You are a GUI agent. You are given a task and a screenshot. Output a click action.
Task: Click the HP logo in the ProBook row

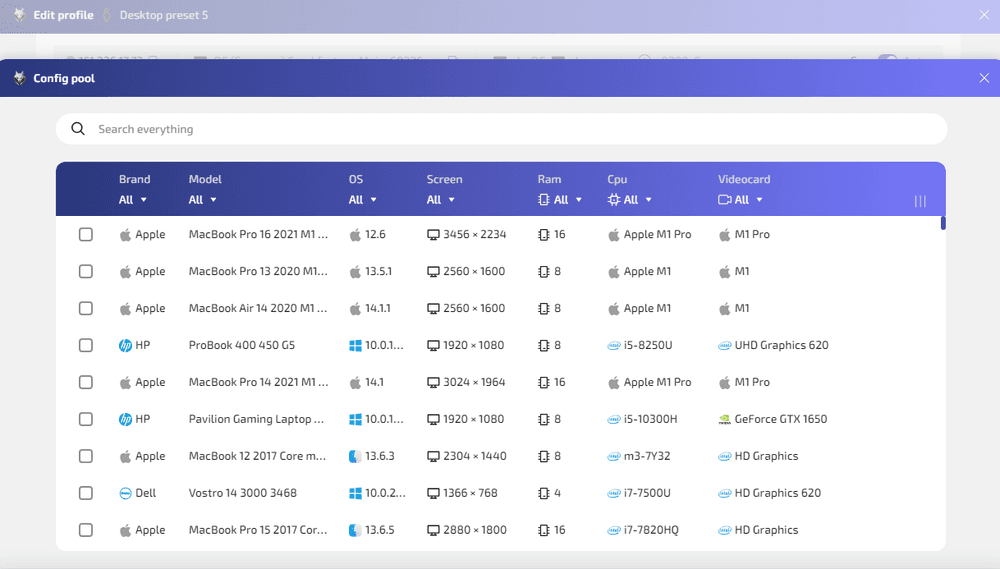pyautogui.click(x=126, y=346)
